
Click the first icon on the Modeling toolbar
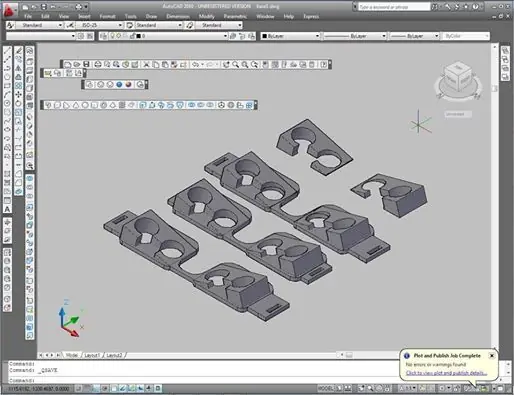tap(48, 105)
